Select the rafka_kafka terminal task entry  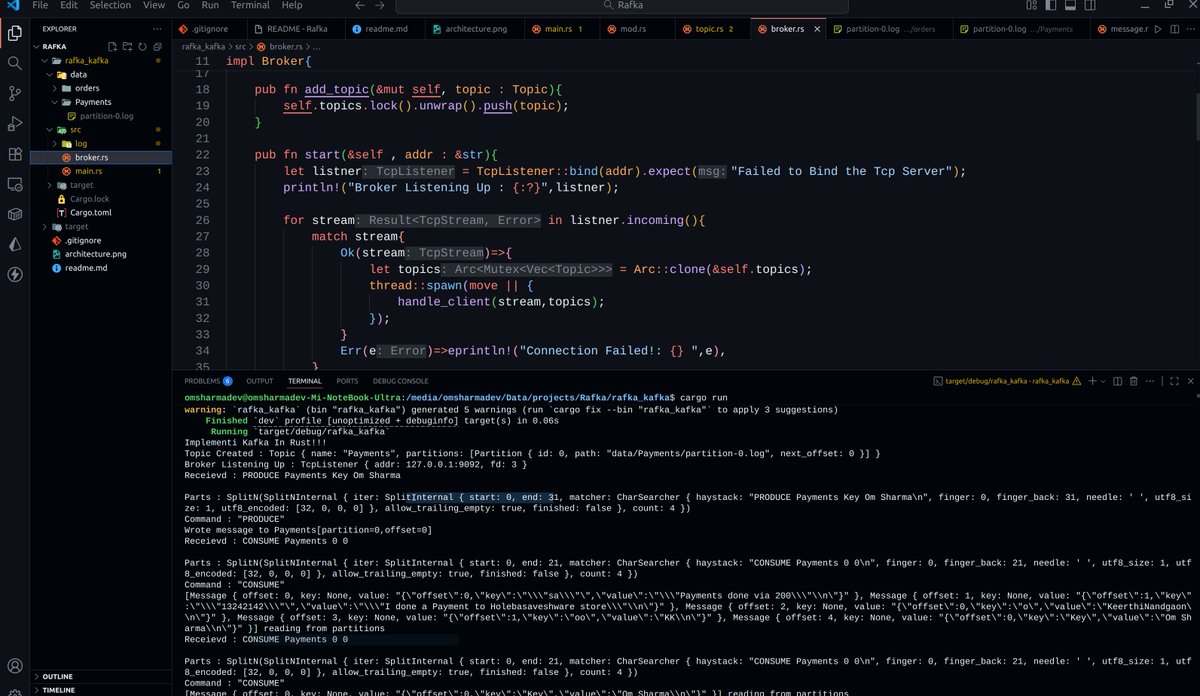coord(1005,381)
